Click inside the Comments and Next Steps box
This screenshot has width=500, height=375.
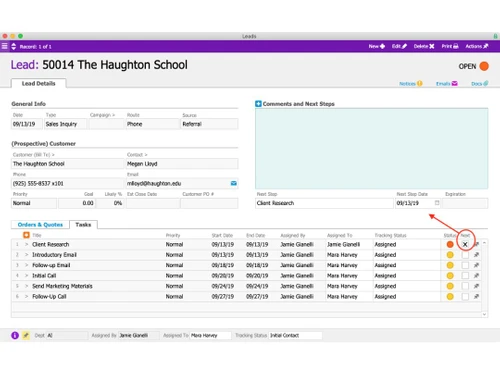coord(372,149)
